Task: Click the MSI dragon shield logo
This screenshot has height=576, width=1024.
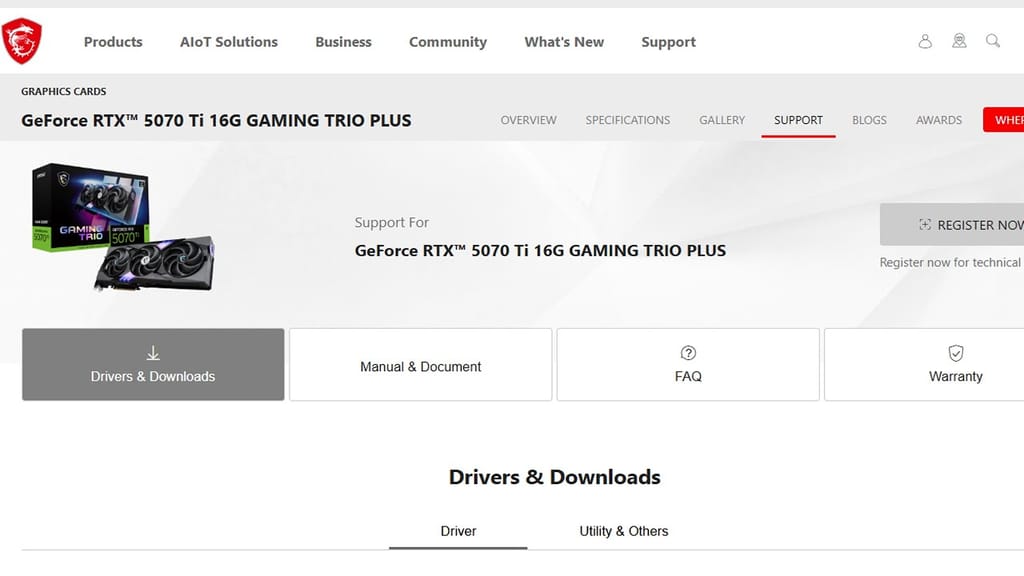Action: point(22,41)
